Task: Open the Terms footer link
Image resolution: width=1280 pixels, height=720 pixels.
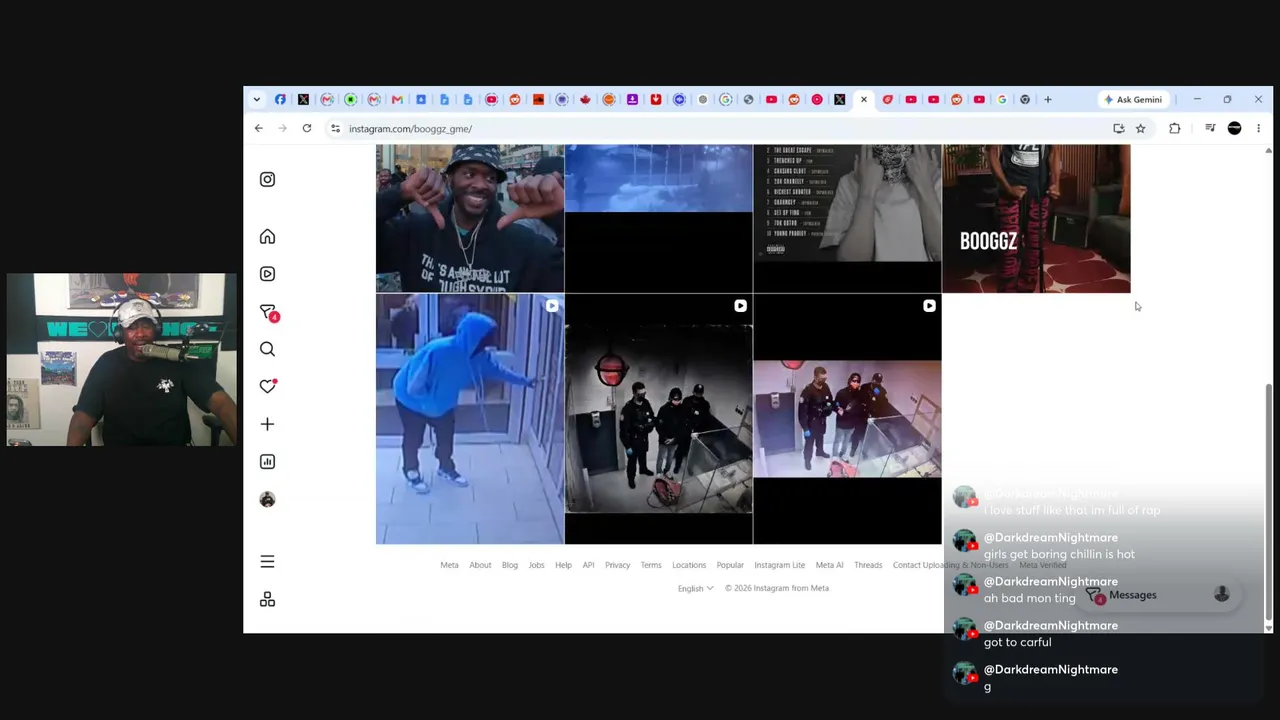Action: (x=651, y=565)
